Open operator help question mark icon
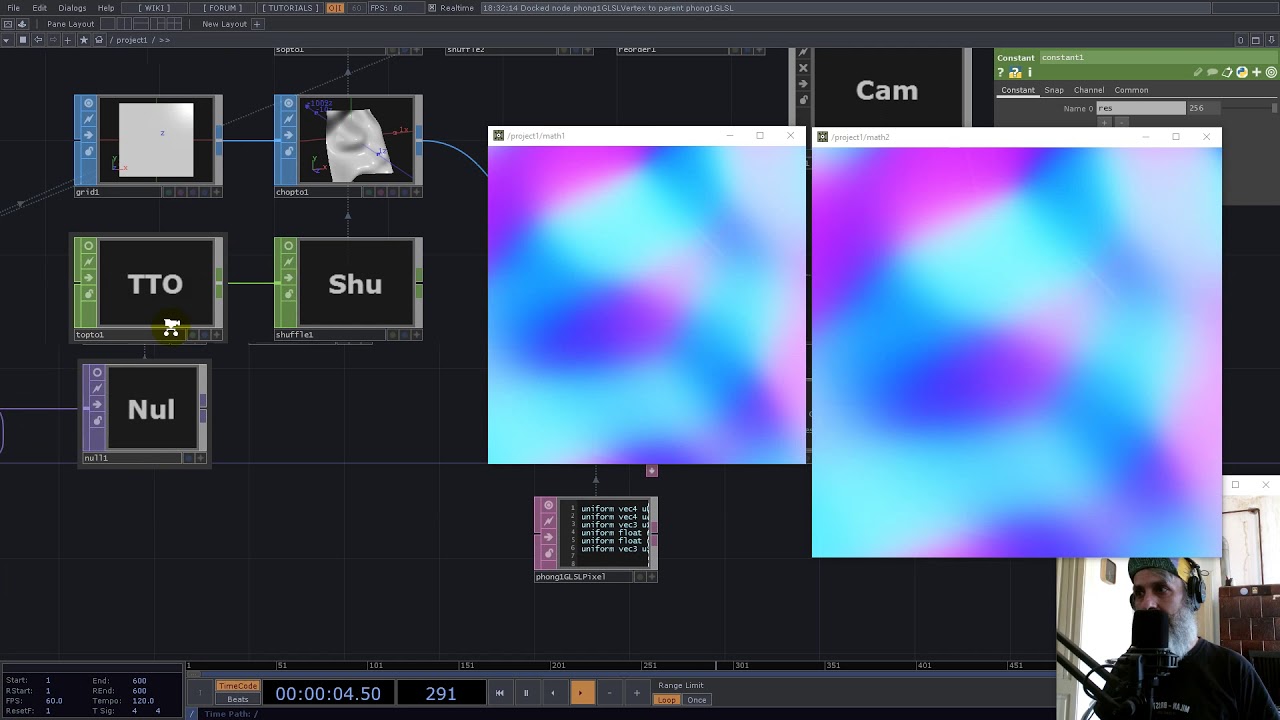1280x720 pixels. point(1001,72)
